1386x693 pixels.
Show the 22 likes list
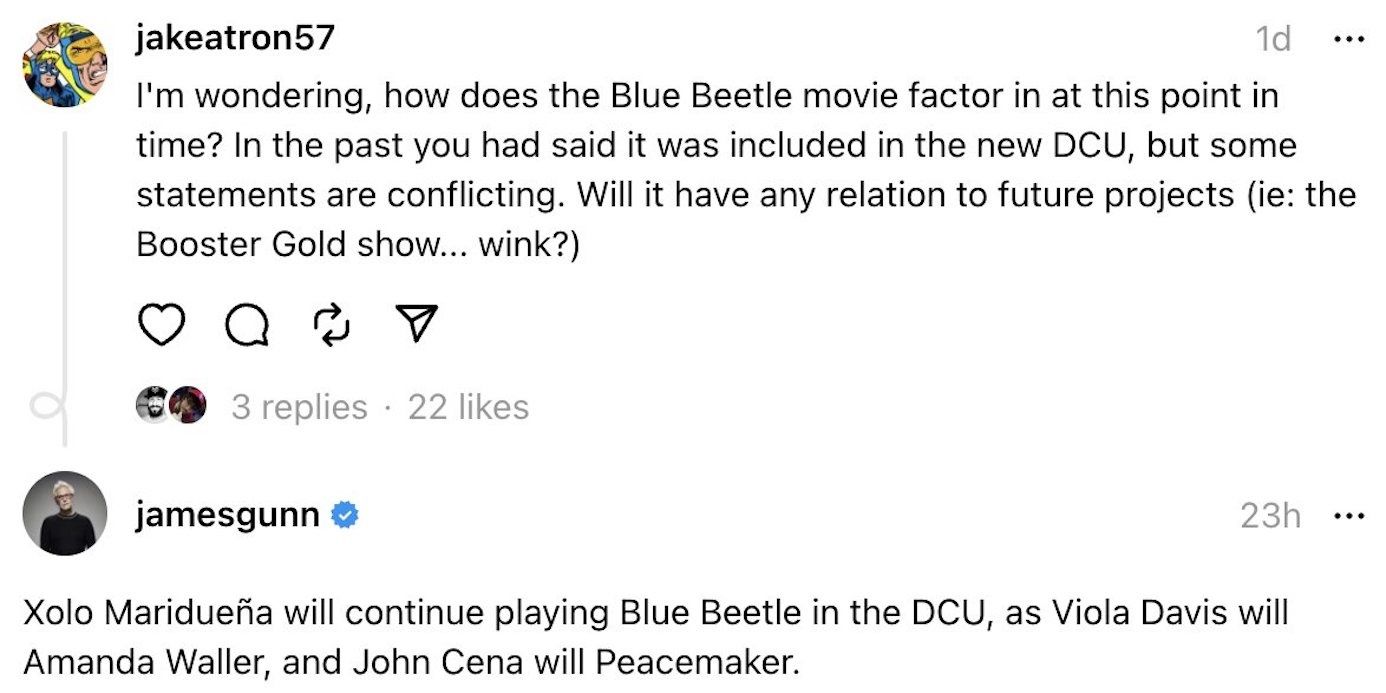click(x=468, y=407)
